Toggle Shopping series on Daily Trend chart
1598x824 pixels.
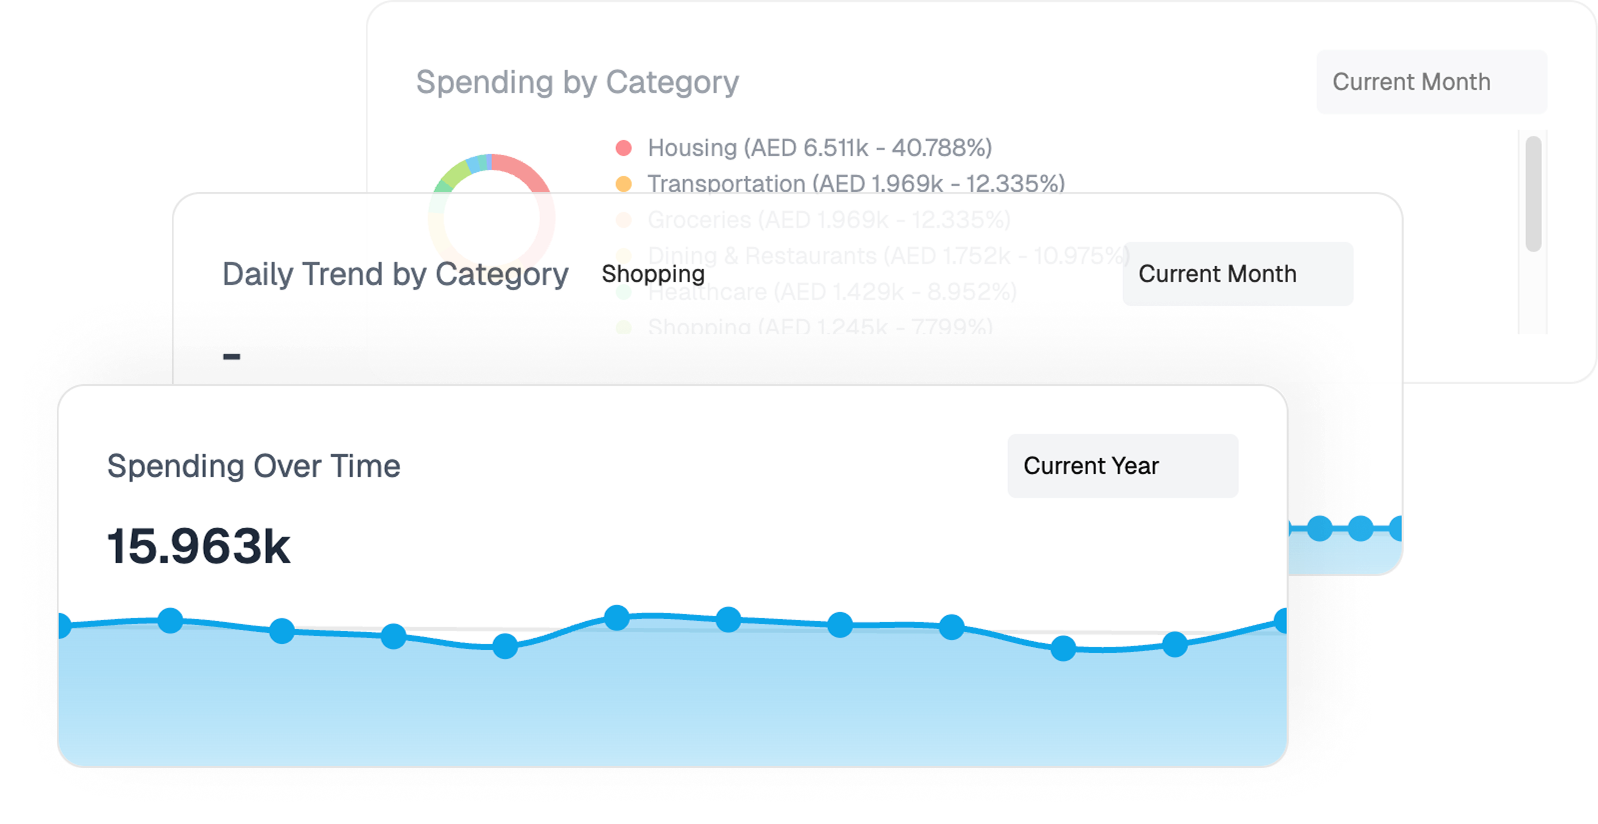652,273
